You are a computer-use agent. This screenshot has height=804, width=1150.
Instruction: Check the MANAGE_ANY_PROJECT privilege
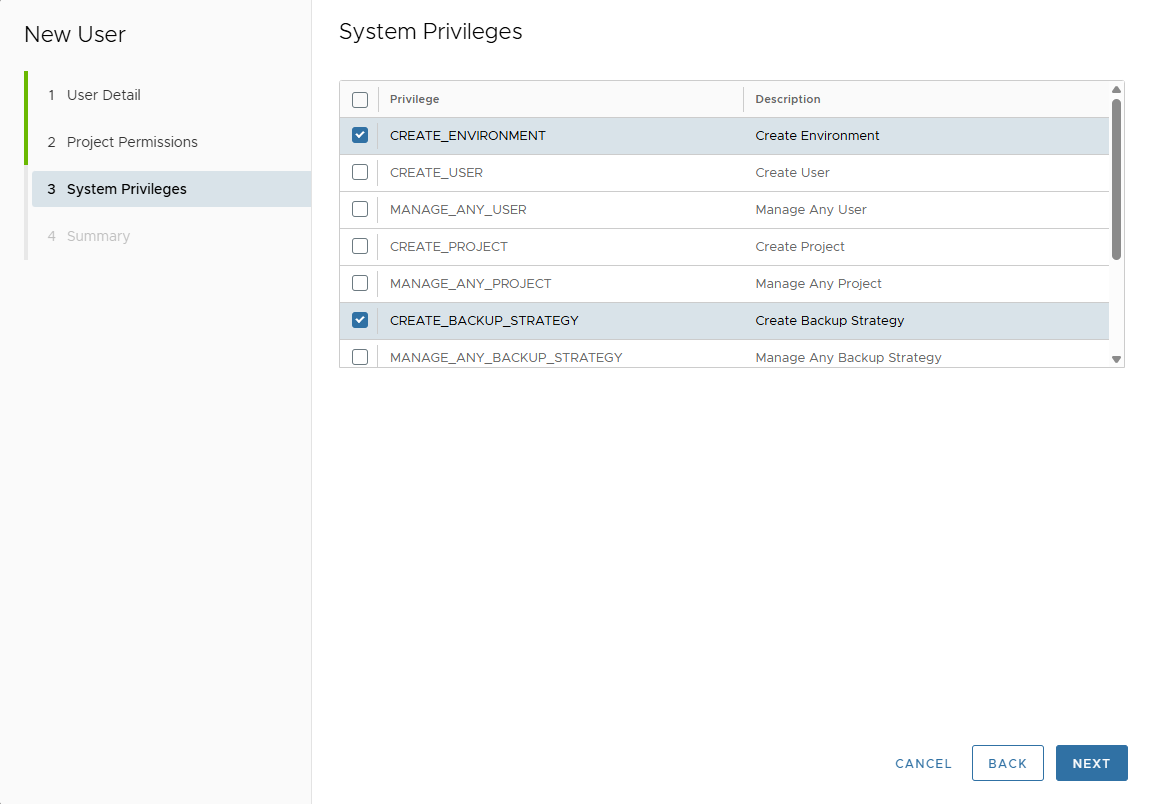[x=359, y=283]
